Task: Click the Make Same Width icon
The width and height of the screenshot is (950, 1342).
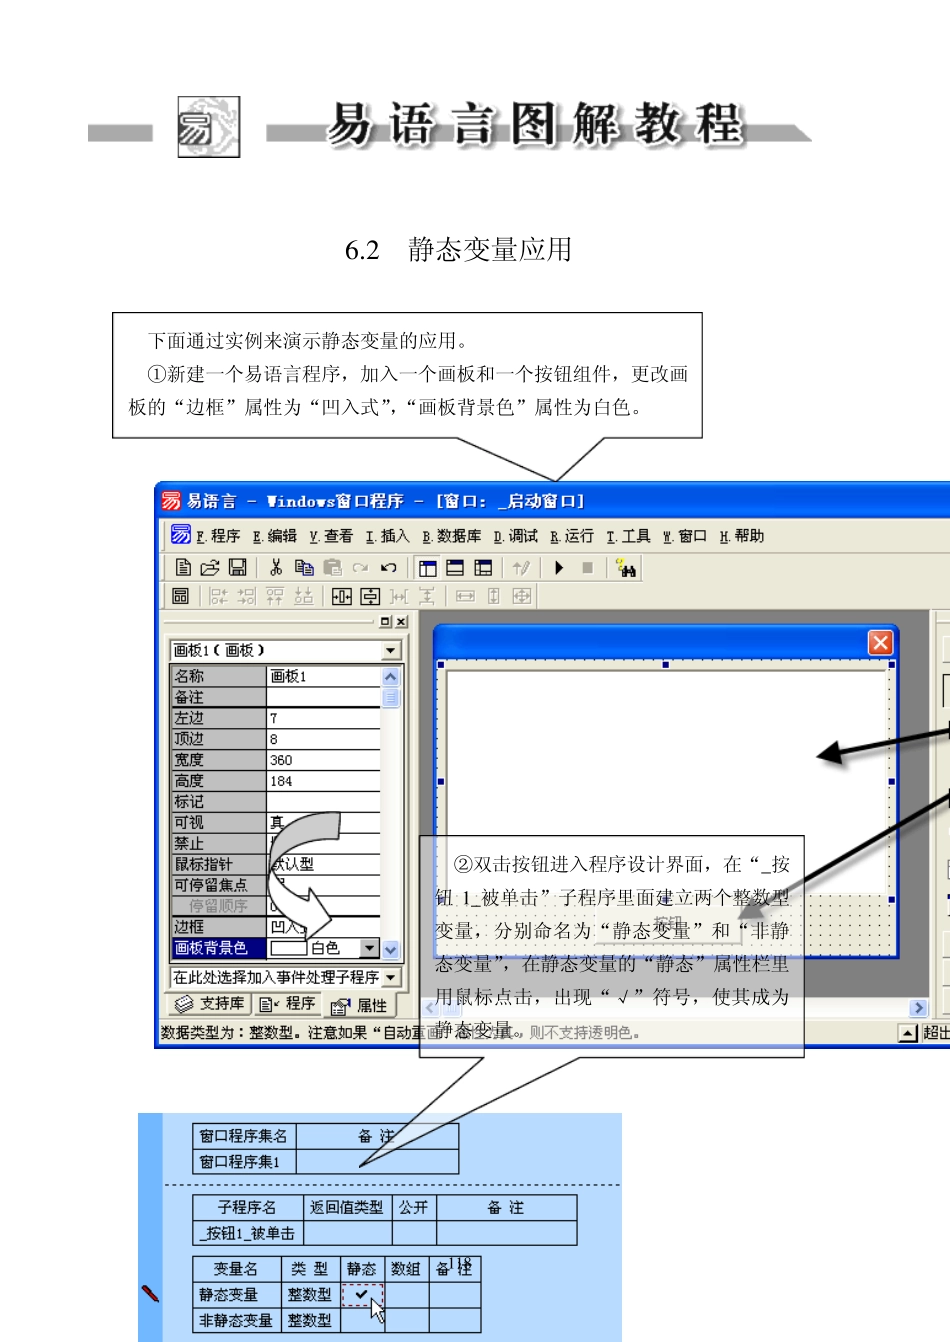Action: [465, 596]
